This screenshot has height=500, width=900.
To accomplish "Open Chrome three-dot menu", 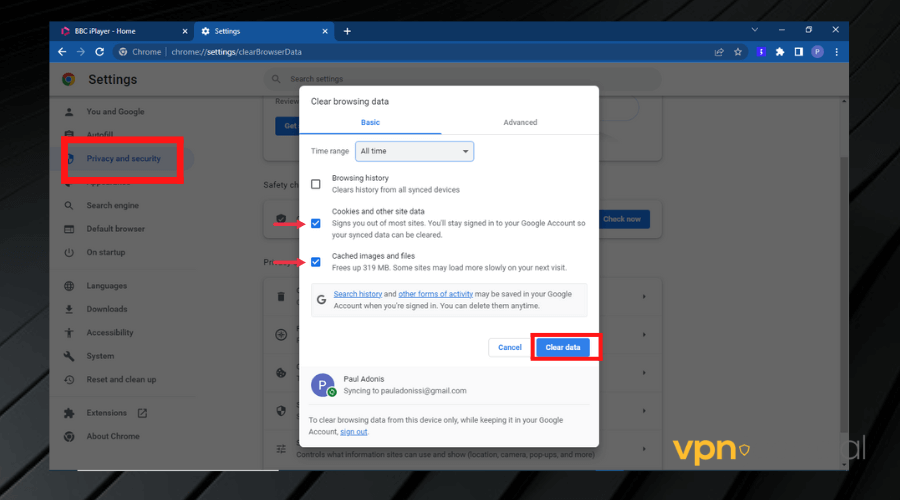I will coord(836,52).
